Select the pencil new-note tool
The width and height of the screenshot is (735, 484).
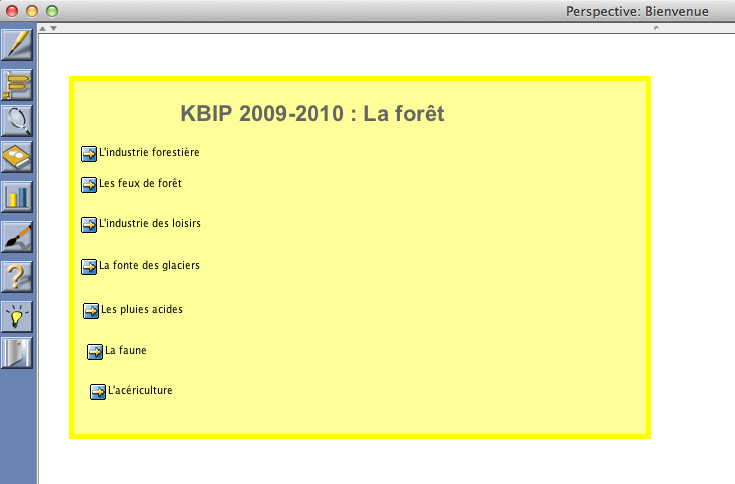18,45
